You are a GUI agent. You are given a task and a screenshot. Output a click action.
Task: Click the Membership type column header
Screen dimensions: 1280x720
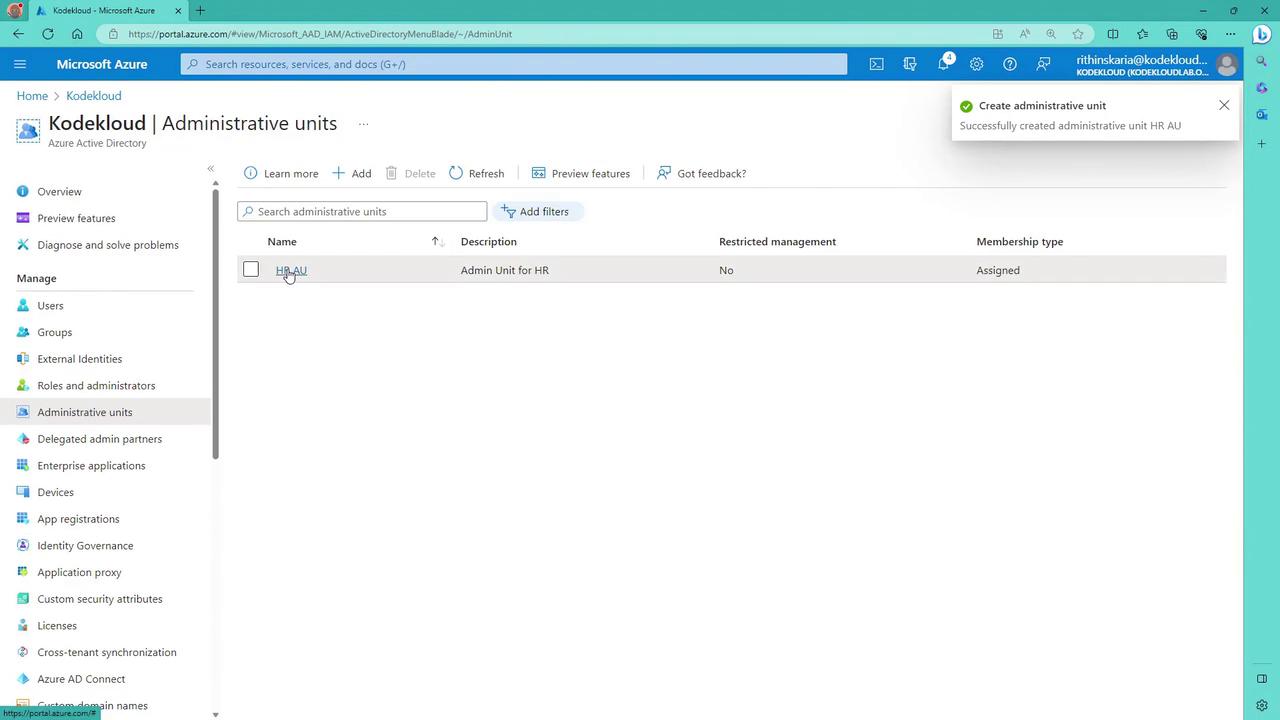[1020, 241]
